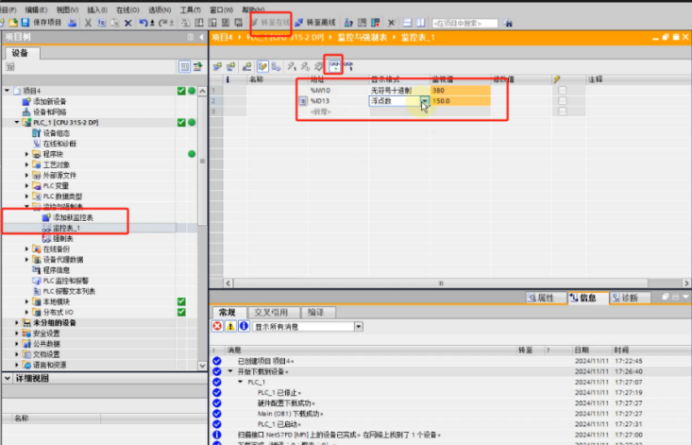Toggle the red error message filter icon
Screen dimensions: 692x445
tap(217, 326)
